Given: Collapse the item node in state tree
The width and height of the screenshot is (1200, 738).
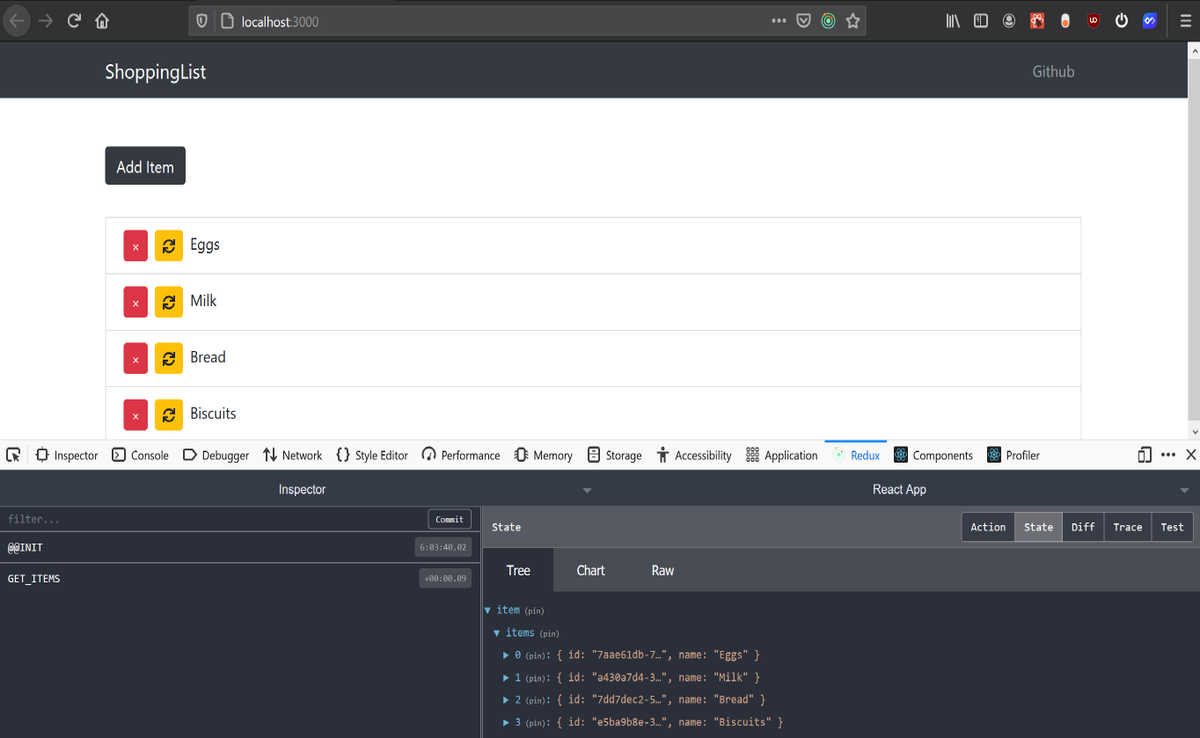Looking at the screenshot, I should [487, 610].
